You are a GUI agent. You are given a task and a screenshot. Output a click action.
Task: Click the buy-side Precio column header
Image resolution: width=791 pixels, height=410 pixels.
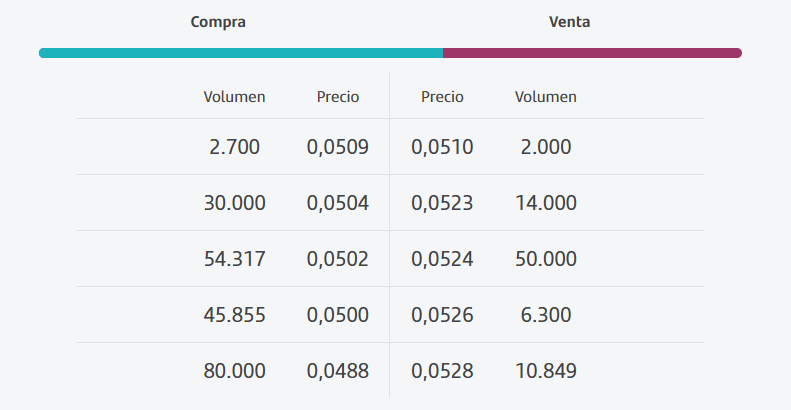(338, 97)
